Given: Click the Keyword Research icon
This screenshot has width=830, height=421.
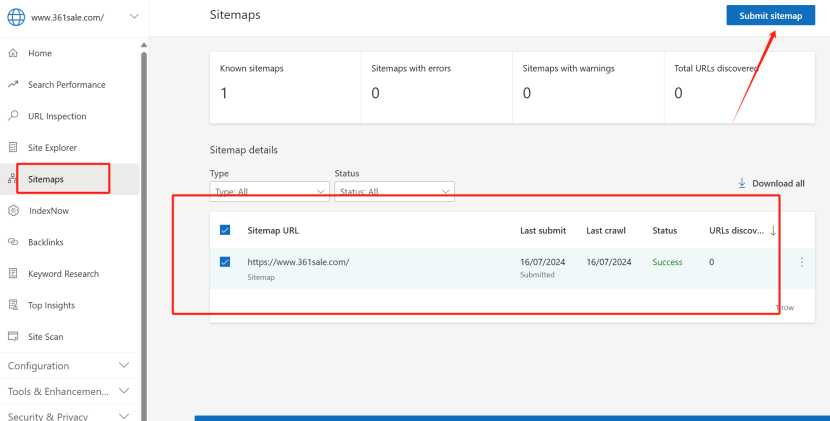Looking at the screenshot, I should click(x=13, y=274).
